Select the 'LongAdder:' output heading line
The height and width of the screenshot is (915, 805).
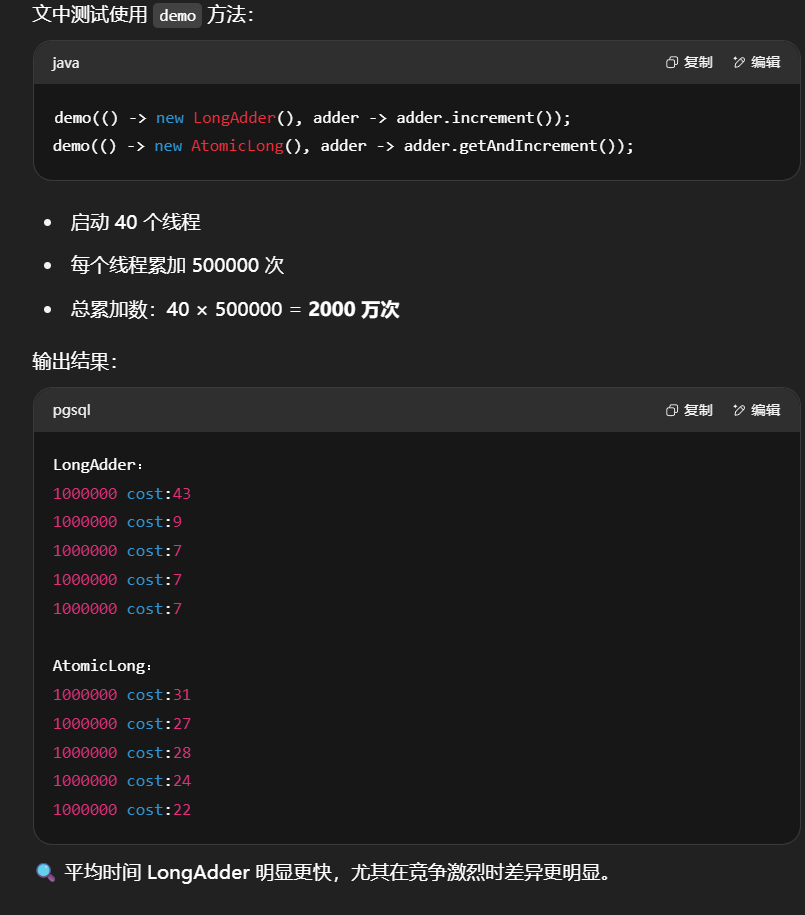[98, 465]
